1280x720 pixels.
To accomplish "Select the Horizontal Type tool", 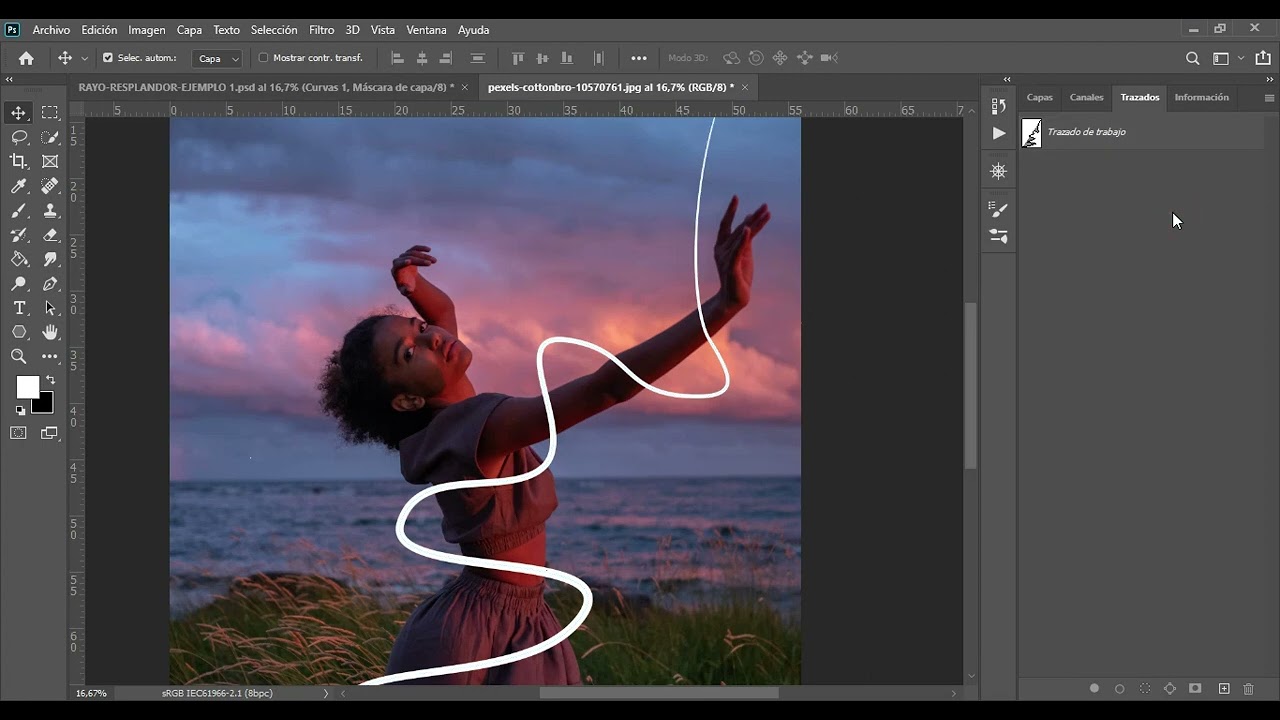I will tap(19, 308).
